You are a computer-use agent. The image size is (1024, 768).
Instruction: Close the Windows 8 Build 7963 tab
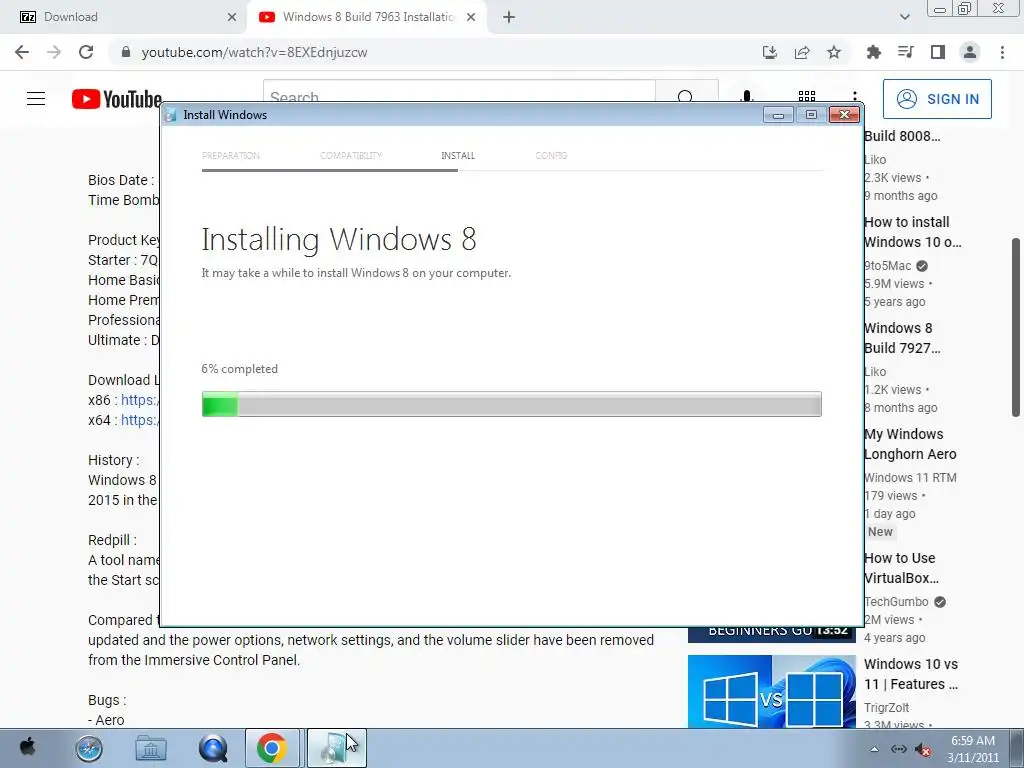(x=471, y=17)
